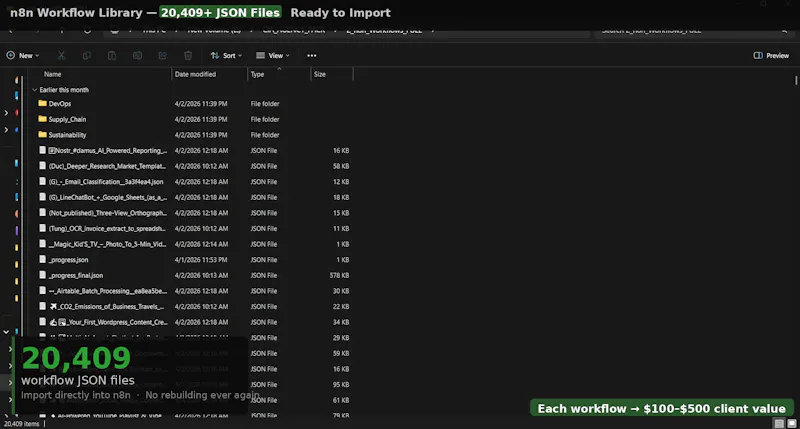Select file (G)_LineChatBot_+_Google_Sheets
Screen dimensions: 800x429
point(108,197)
